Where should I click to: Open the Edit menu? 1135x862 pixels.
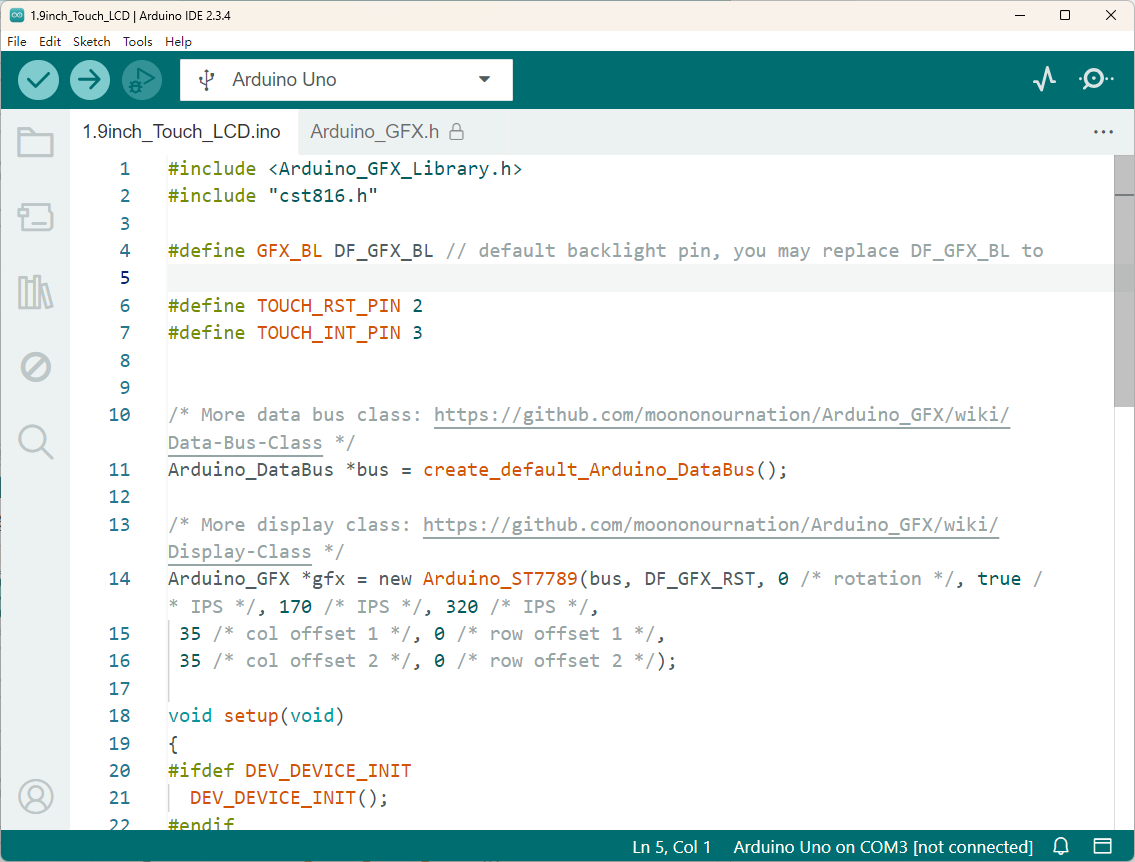pos(50,41)
